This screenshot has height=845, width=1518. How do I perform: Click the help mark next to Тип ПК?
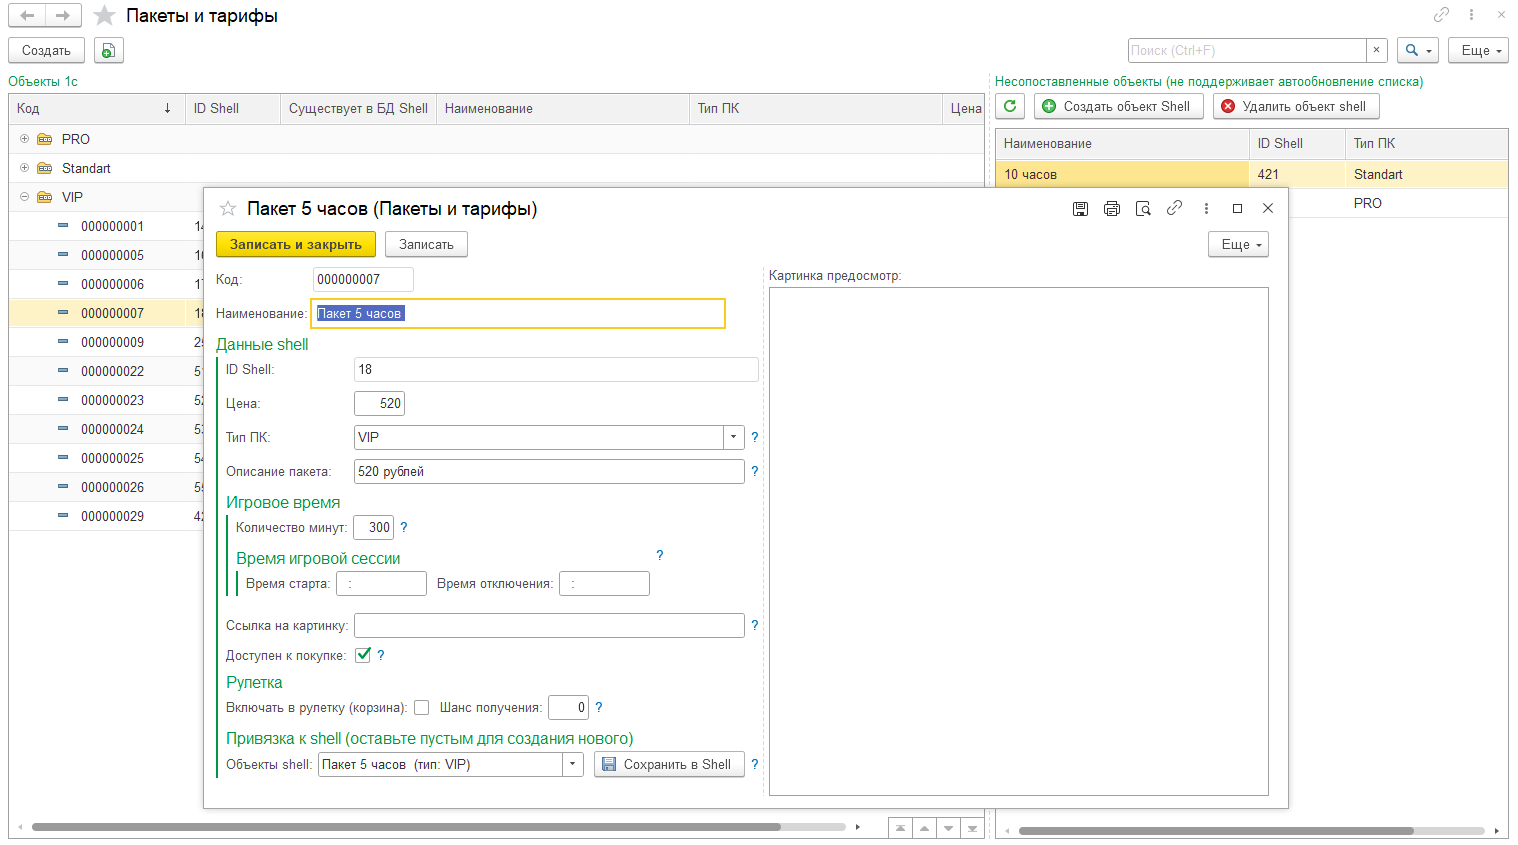coord(755,437)
